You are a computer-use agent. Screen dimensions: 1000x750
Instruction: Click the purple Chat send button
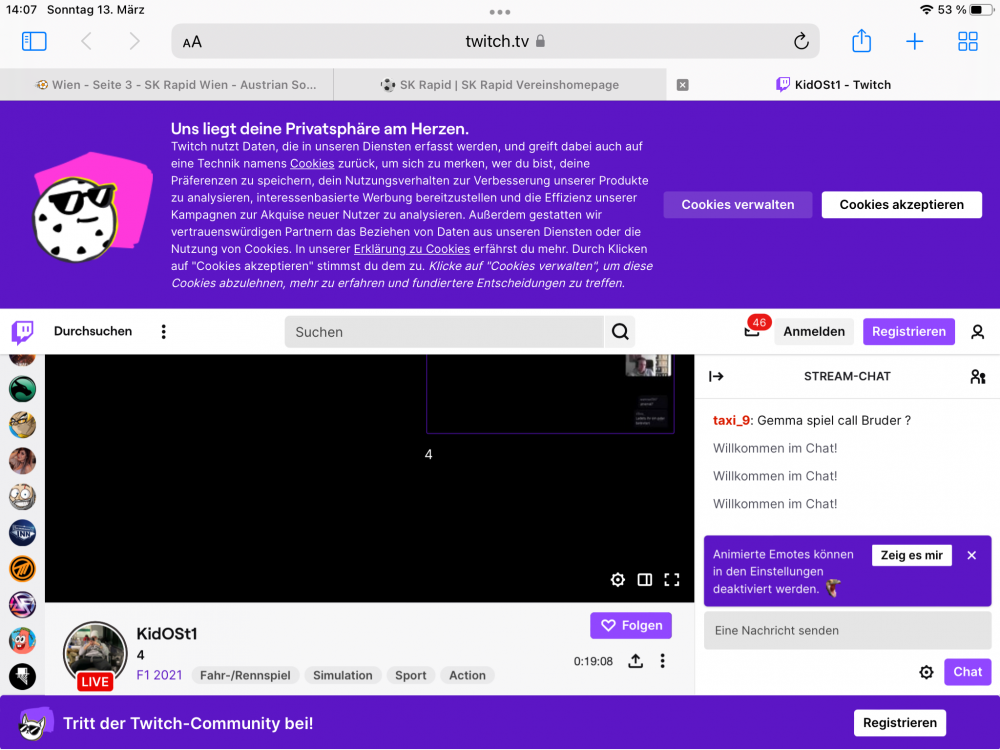967,672
